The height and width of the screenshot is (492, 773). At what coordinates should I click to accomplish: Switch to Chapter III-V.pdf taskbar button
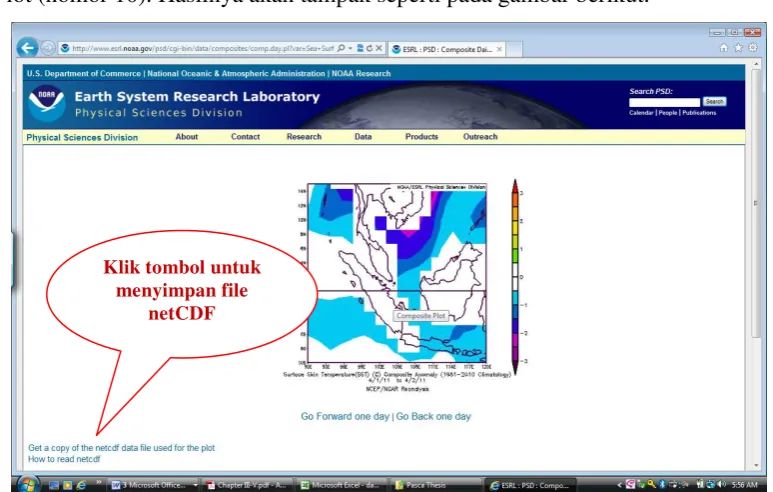[x=246, y=486]
